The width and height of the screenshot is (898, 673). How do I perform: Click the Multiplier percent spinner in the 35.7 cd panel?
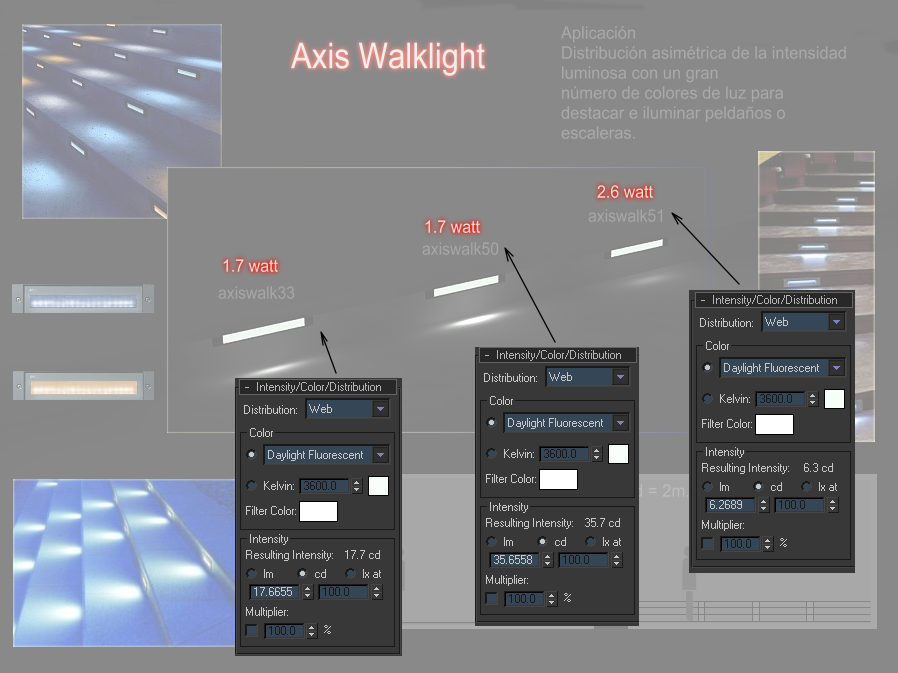pyautogui.click(x=552, y=599)
